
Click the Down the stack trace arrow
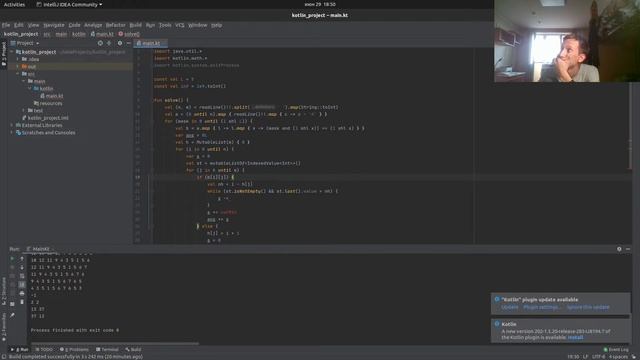click(22, 267)
